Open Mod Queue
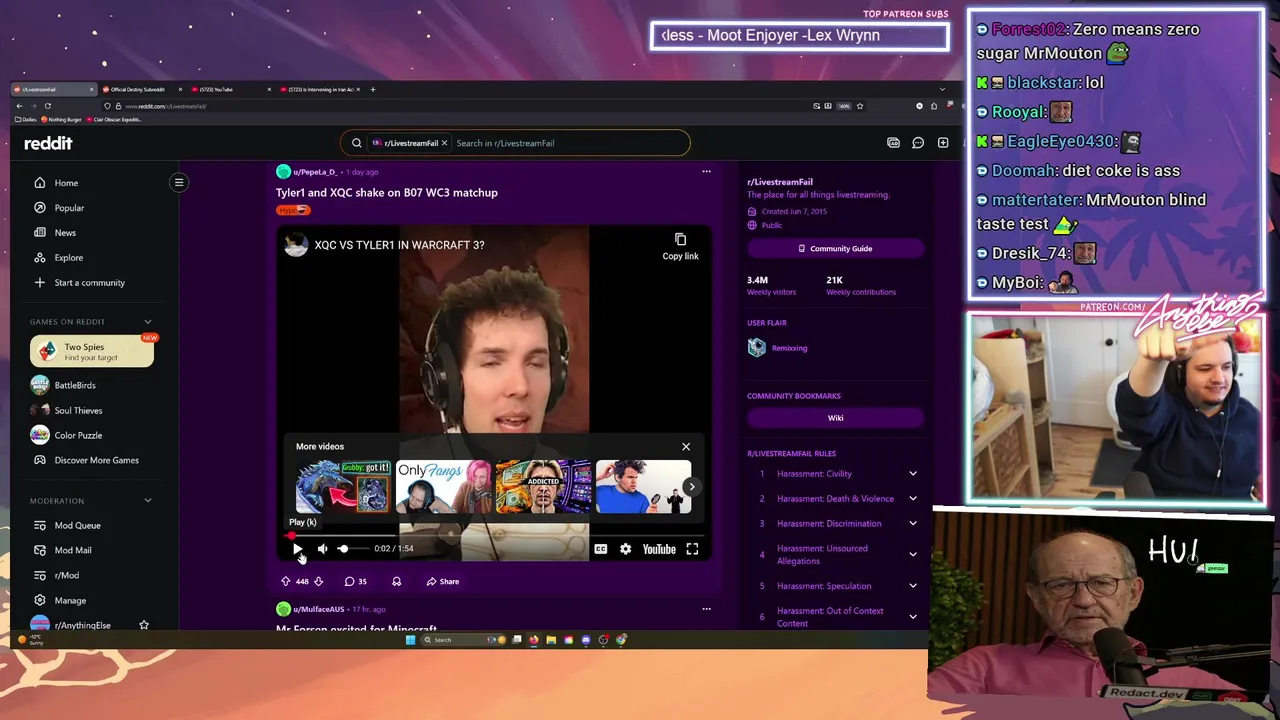 coord(77,525)
